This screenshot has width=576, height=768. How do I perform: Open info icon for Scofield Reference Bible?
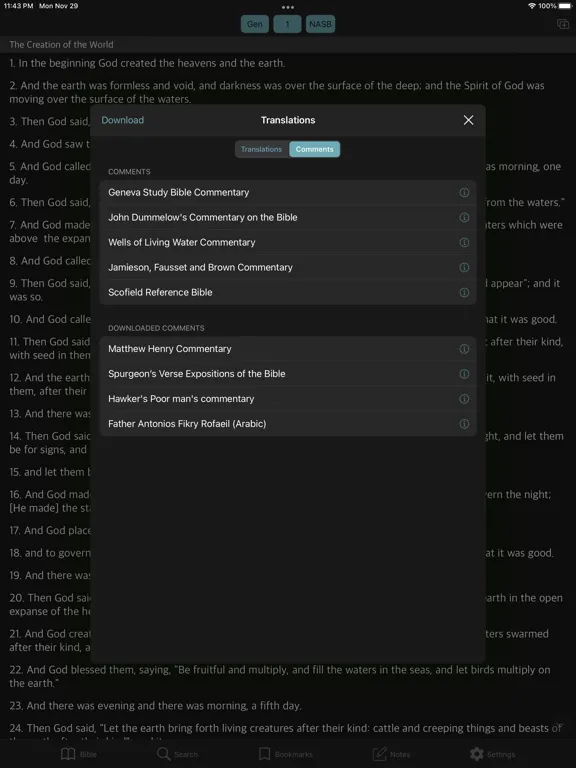click(x=464, y=292)
